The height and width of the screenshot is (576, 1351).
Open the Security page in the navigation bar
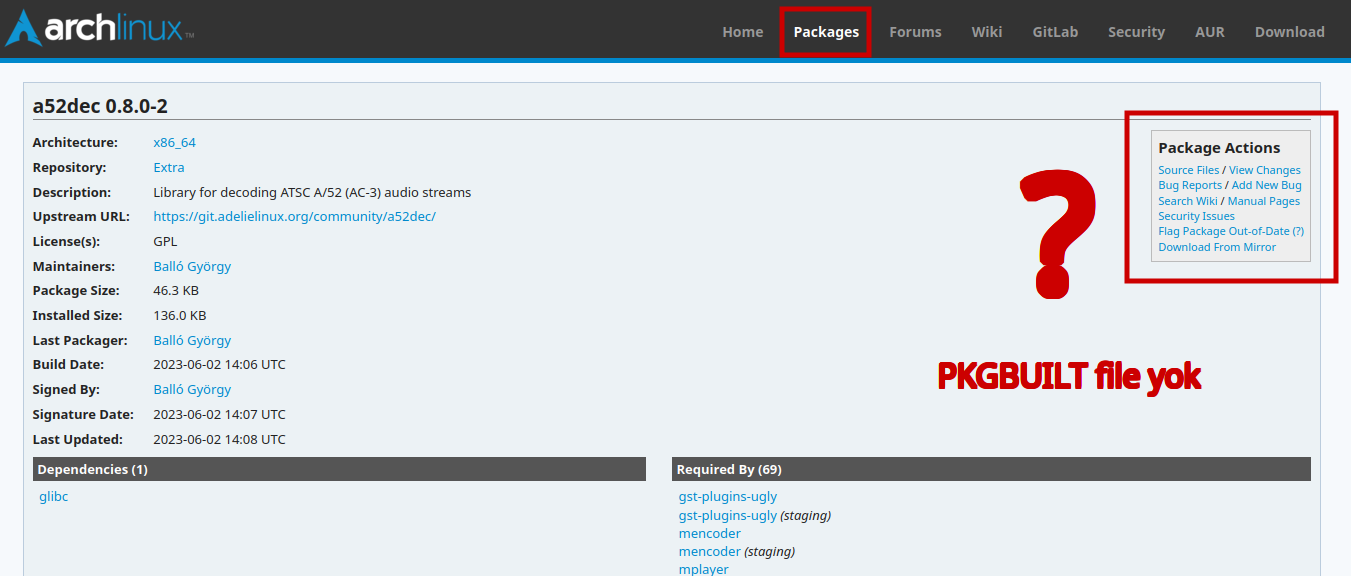click(1136, 32)
